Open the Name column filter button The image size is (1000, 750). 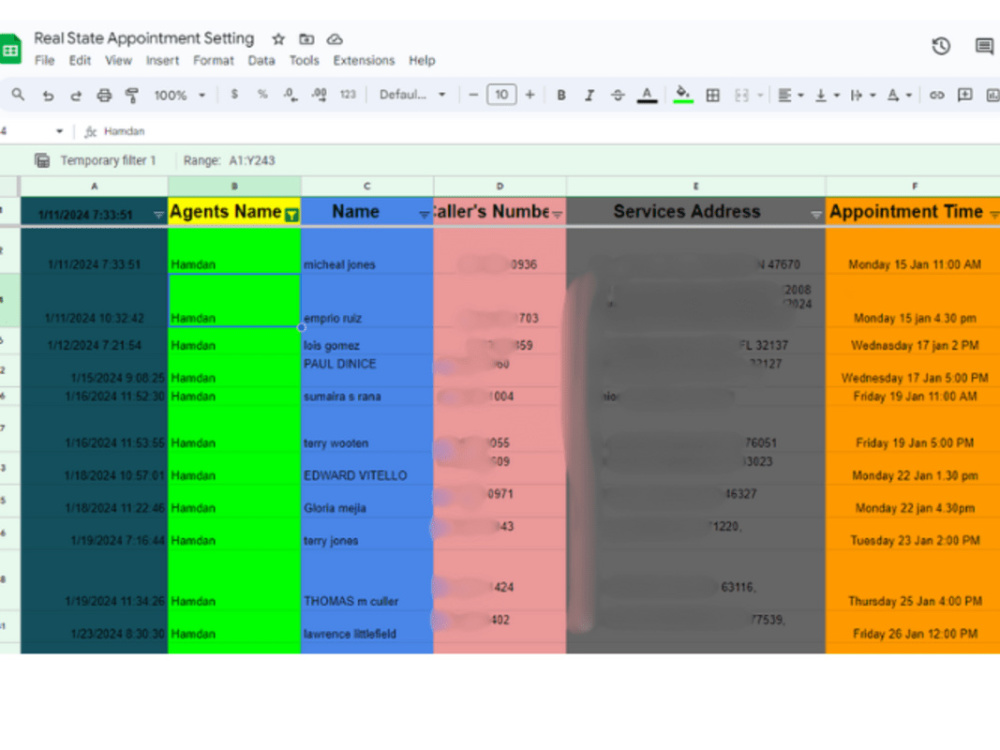click(x=424, y=214)
